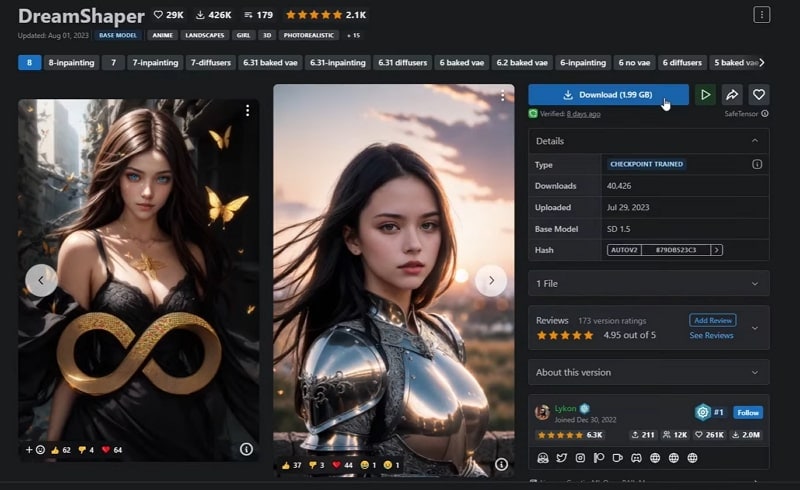Thumbs up the armored image with 37
The height and width of the screenshot is (490, 800).
[x=291, y=465]
